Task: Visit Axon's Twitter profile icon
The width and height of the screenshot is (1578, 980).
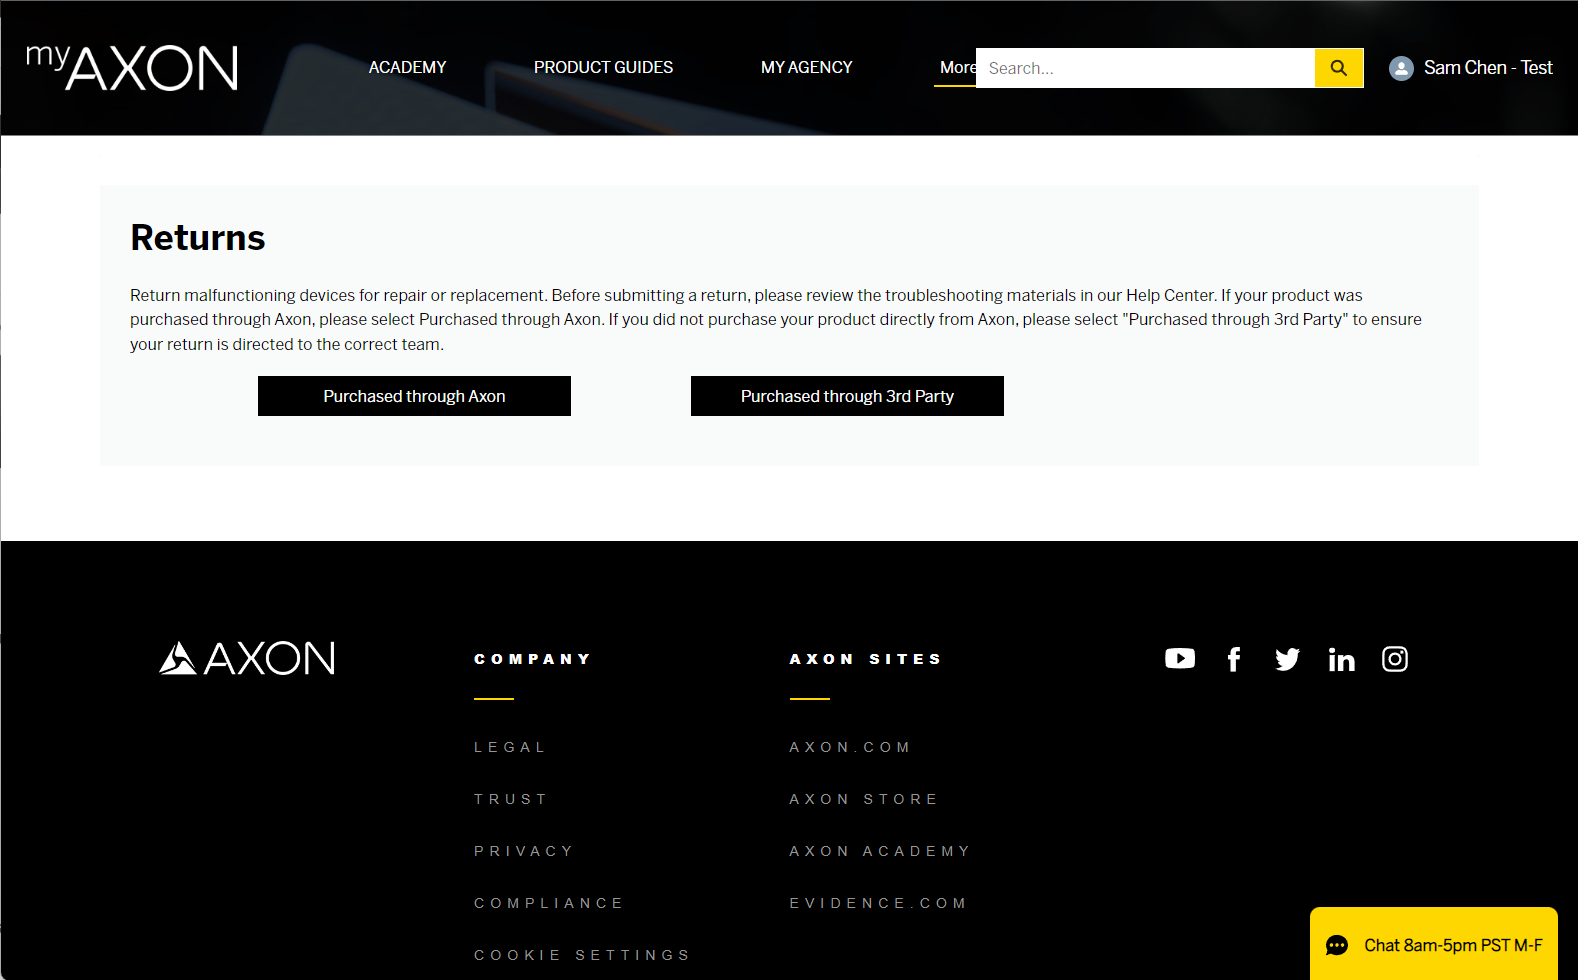Action: 1288,659
